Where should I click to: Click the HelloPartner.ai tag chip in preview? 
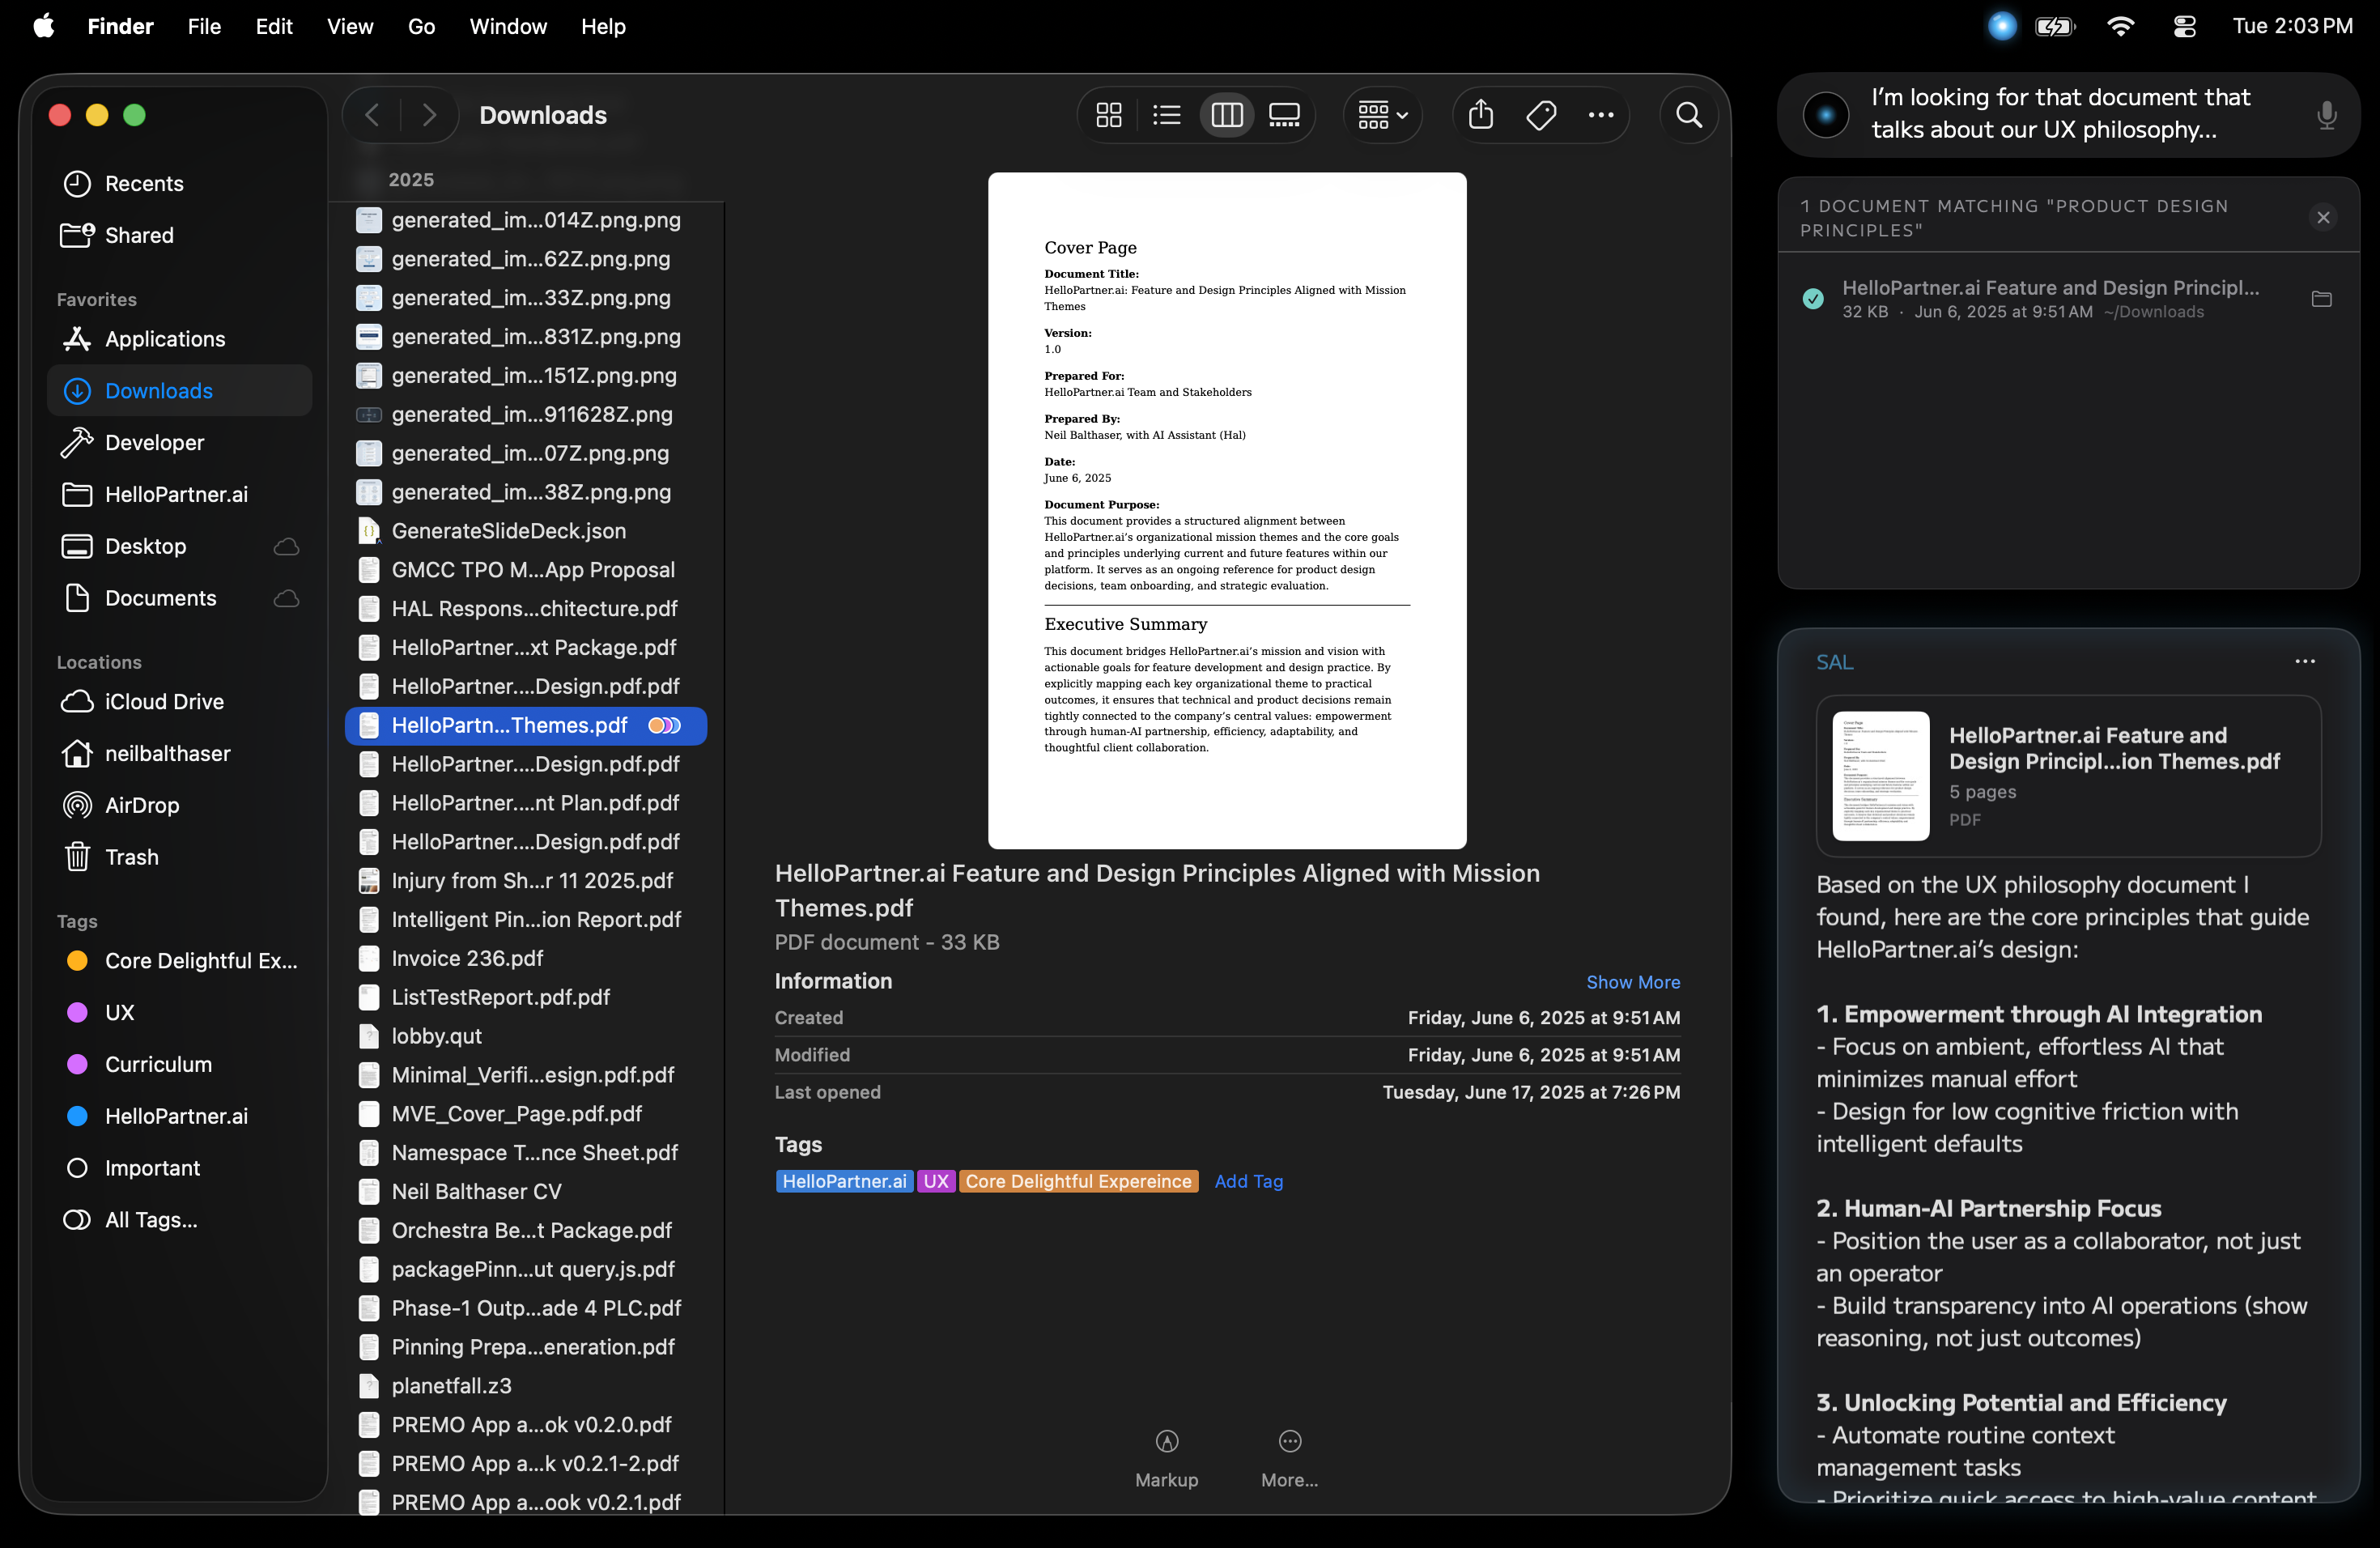(x=844, y=1182)
